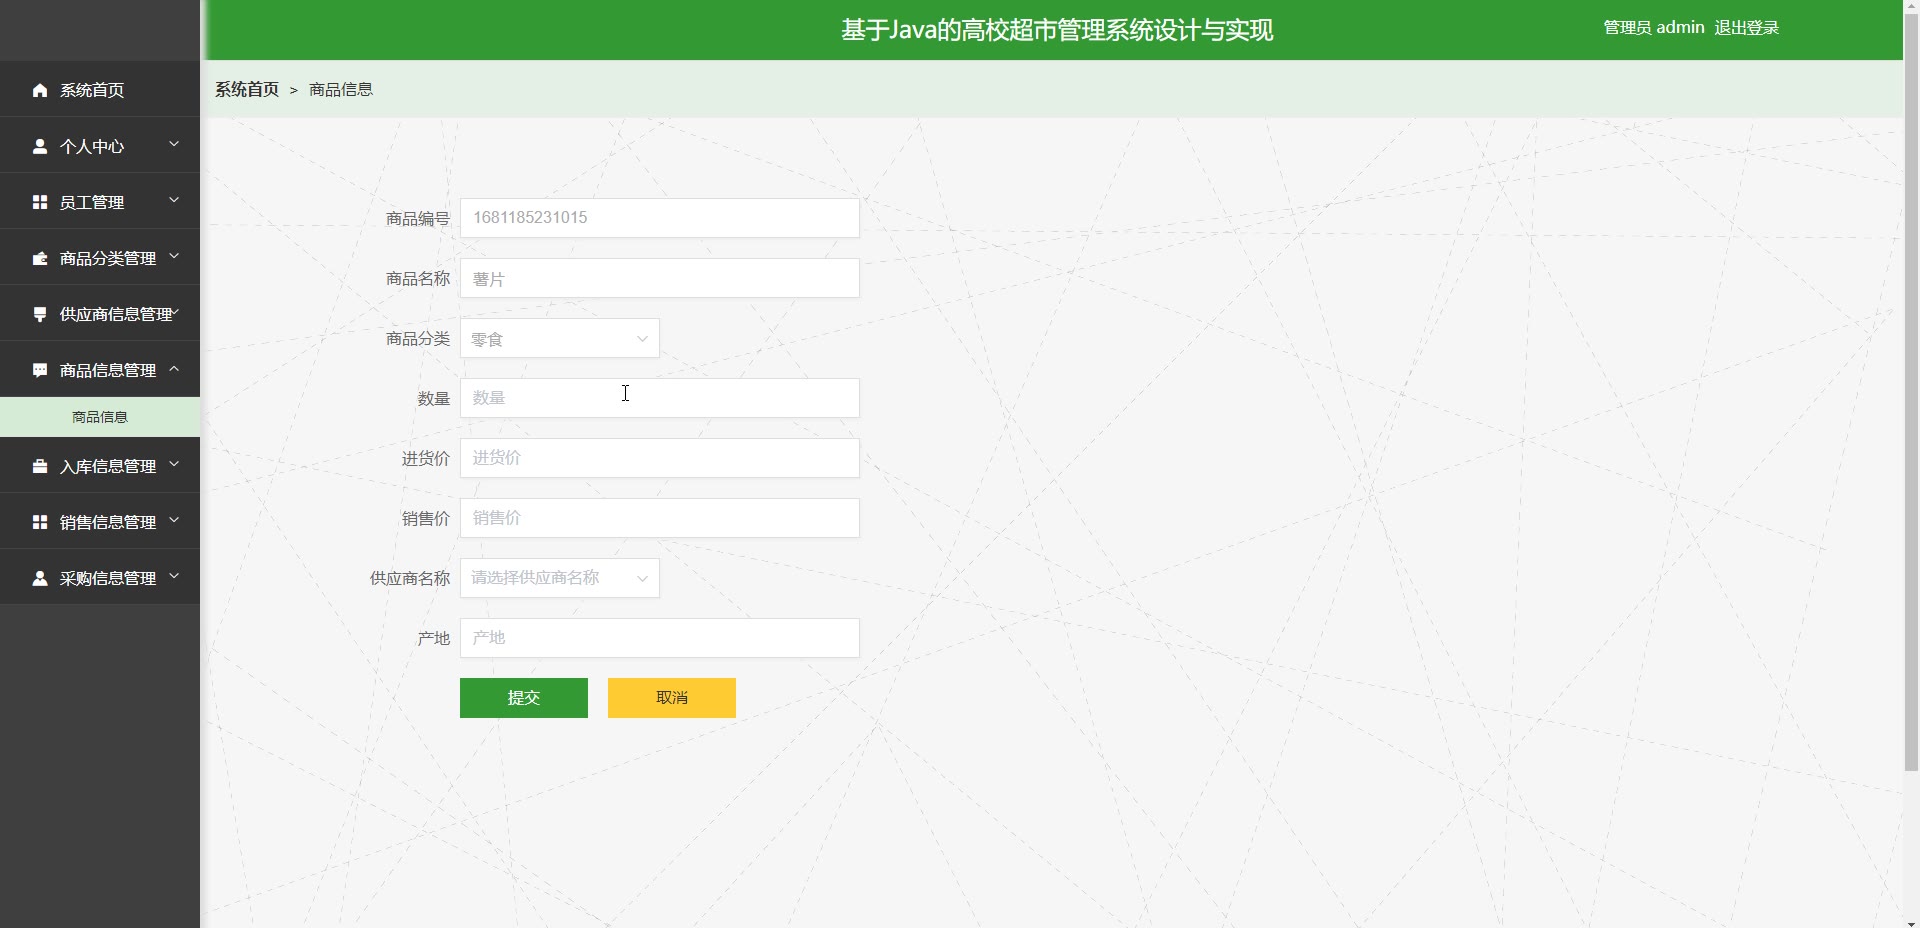Open the 销售信息管理 sidebar menu
The width and height of the screenshot is (1920, 928).
pyautogui.click(x=100, y=522)
